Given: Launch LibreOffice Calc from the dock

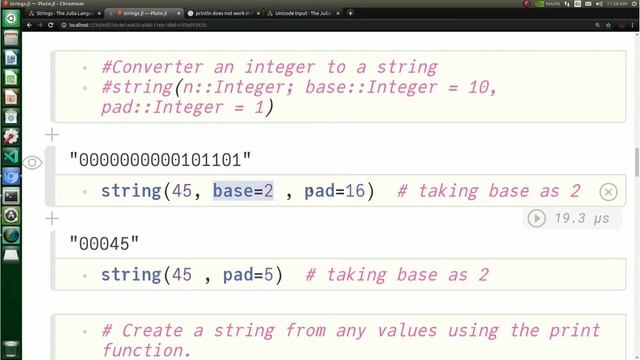Looking at the screenshot, I should pyautogui.click(x=11, y=78).
